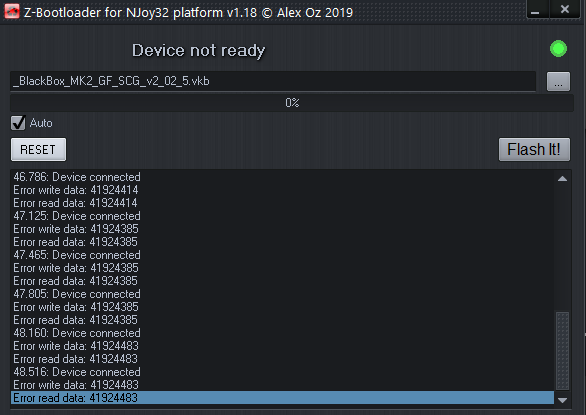Click the scroll up arrow in log
586x415 pixels.
pyautogui.click(x=562, y=179)
